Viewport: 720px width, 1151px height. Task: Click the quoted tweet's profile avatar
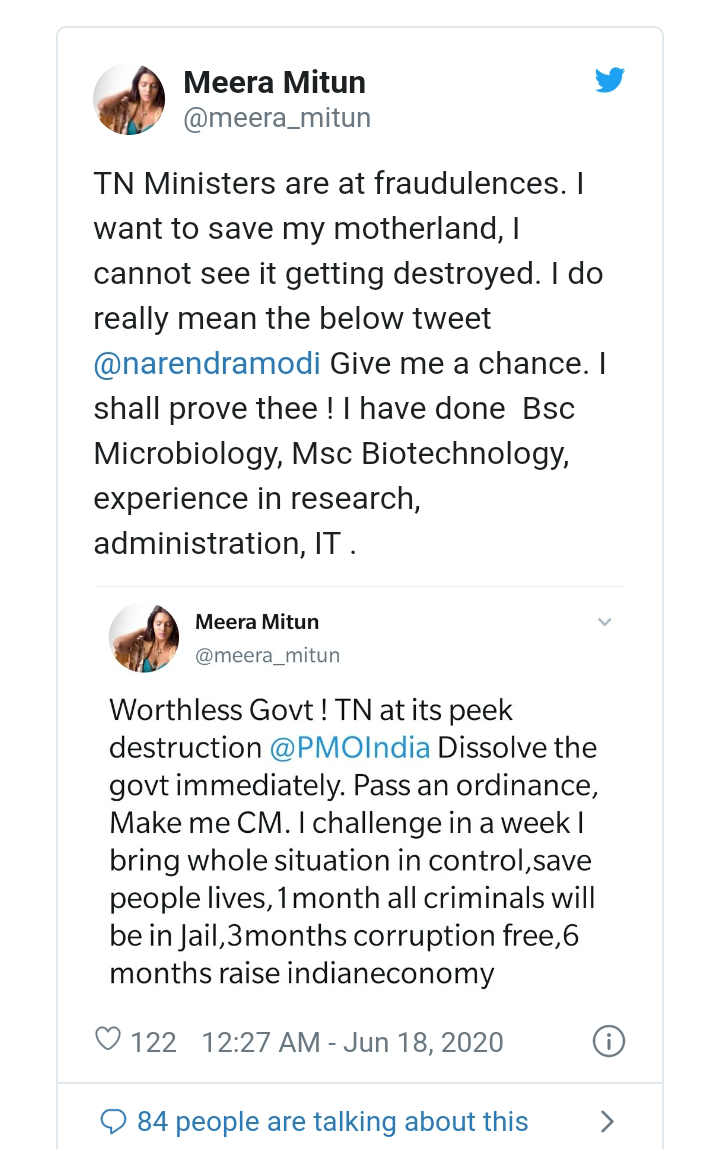(x=144, y=638)
